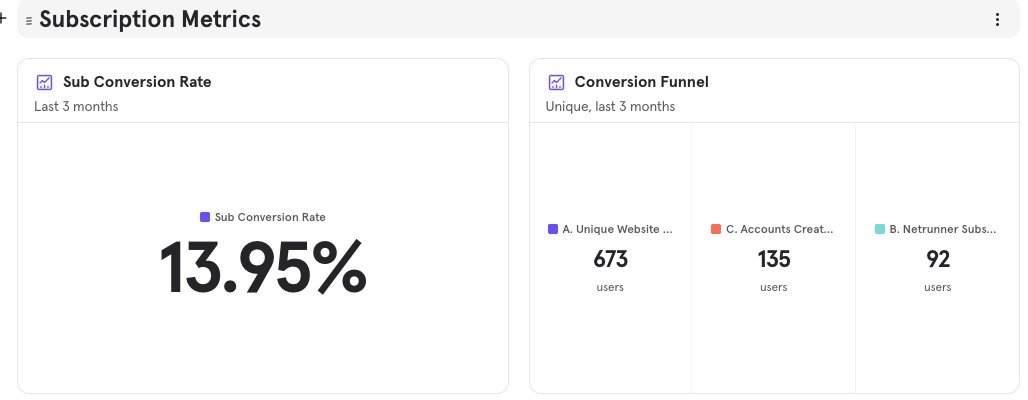The image size is (1028, 400).
Task: Click the purple A. Unique Website swatch
Action: click(x=553, y=230)
